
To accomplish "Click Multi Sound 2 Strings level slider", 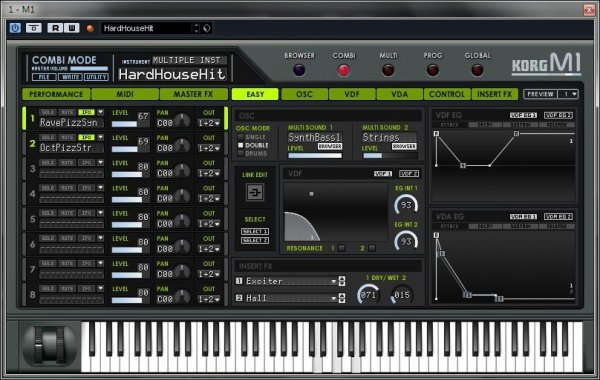I will tap(390, 156).
